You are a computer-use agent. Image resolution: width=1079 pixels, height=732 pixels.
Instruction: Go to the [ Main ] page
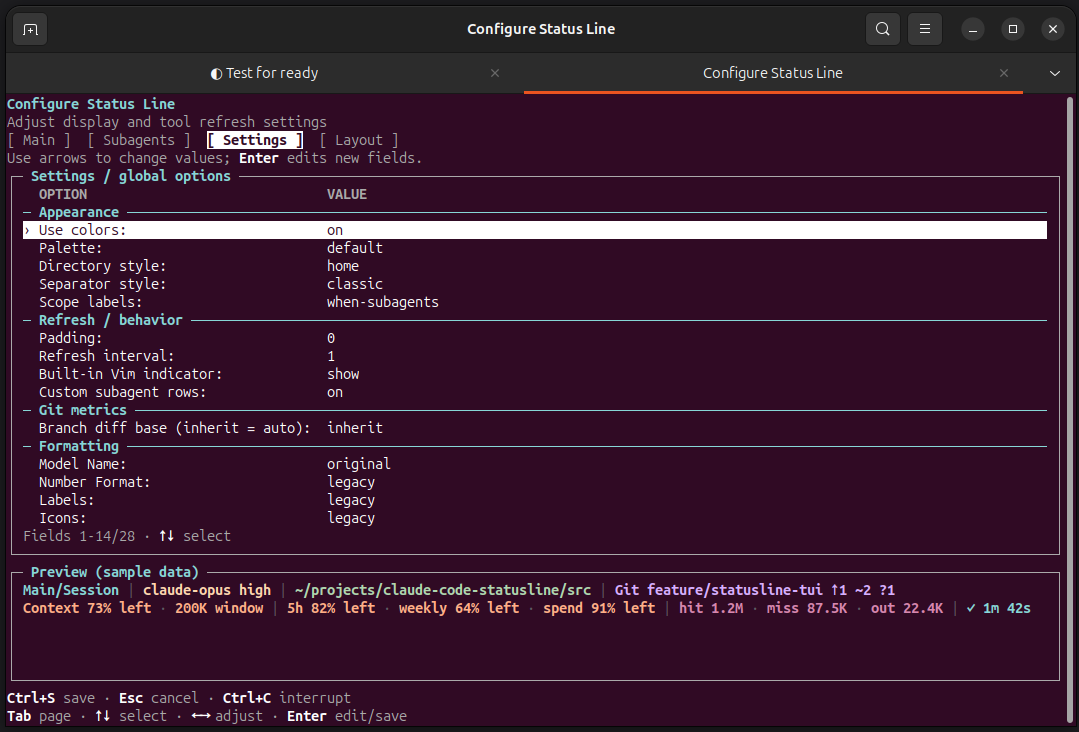click(x=39, y=140)
